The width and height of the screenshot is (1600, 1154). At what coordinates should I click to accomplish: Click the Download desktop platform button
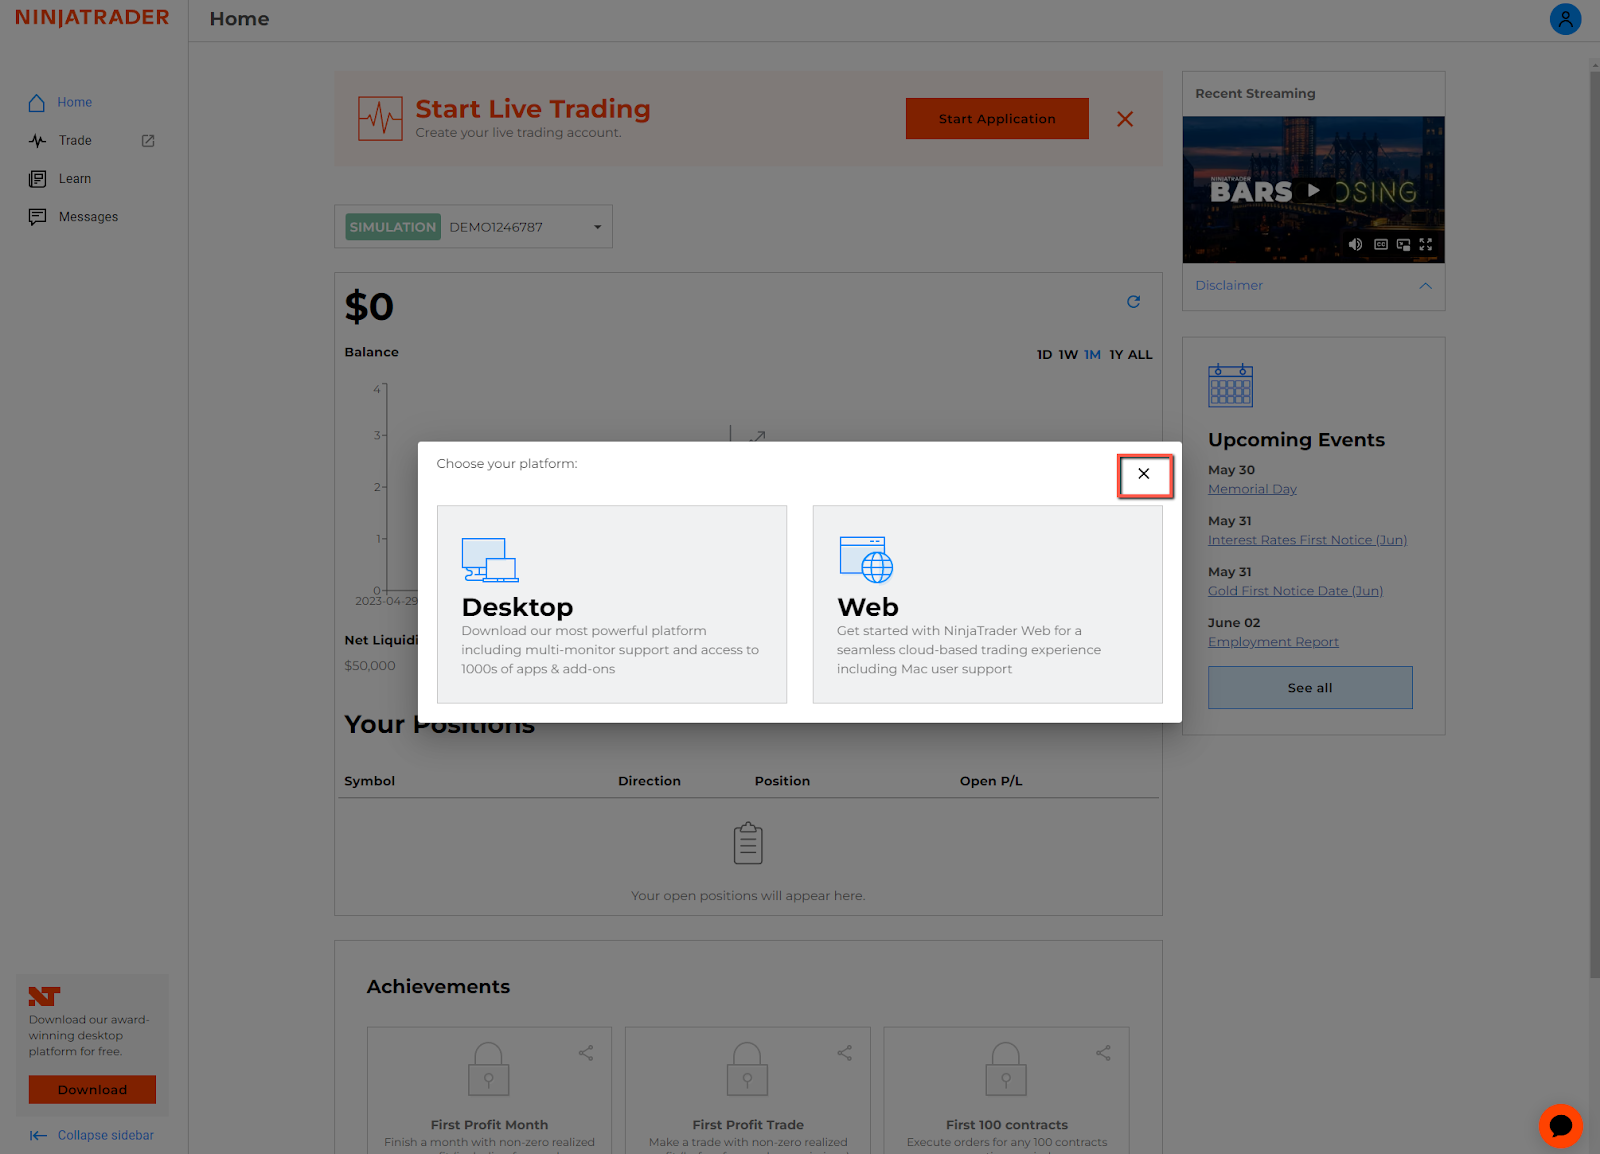(92, 1090)
